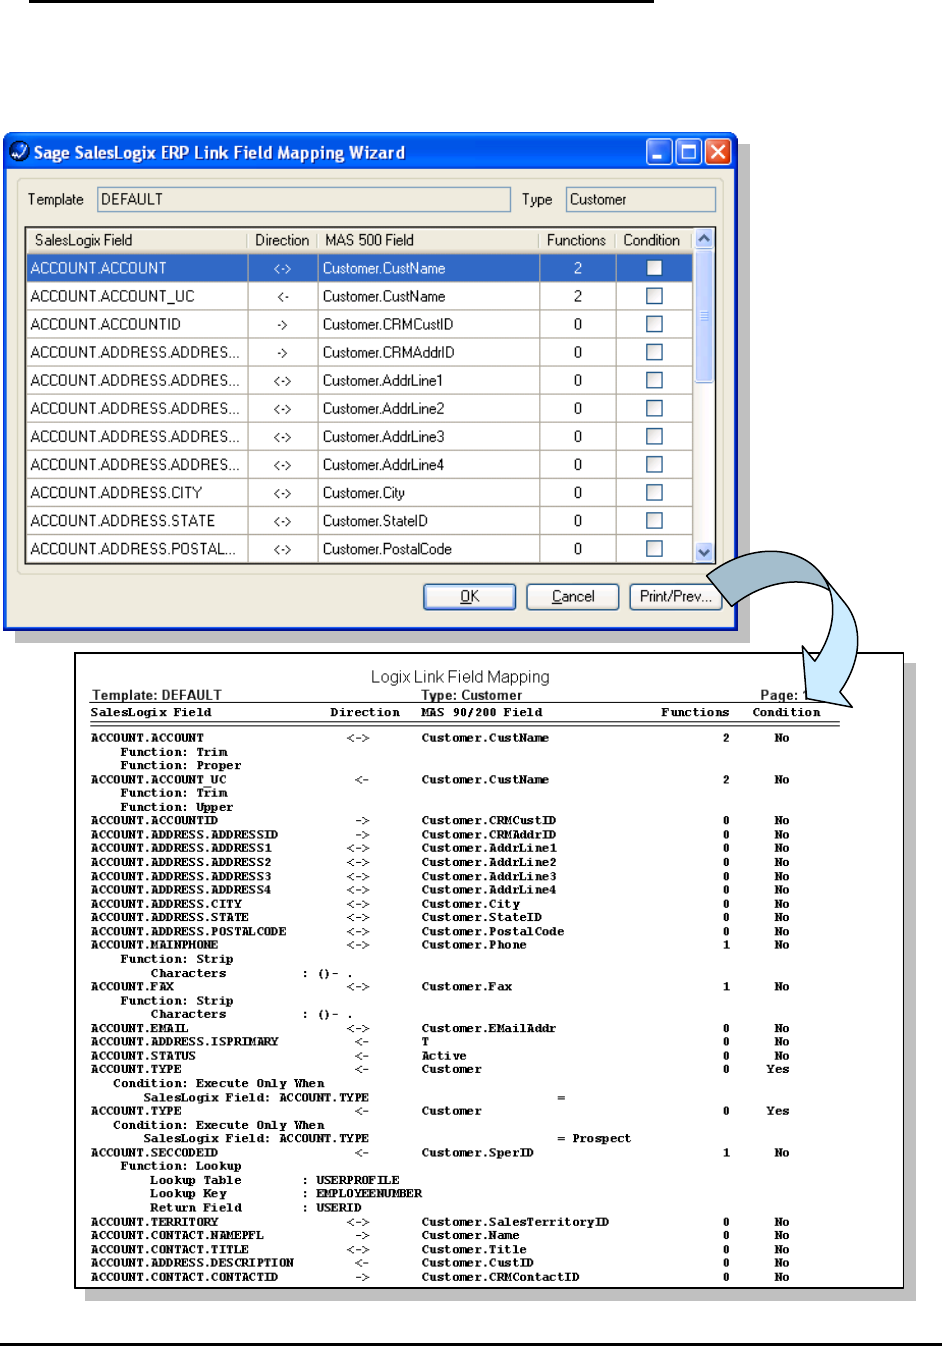
Task: Minimize the Field Mapping Wizard window
Action: point(658,152)
